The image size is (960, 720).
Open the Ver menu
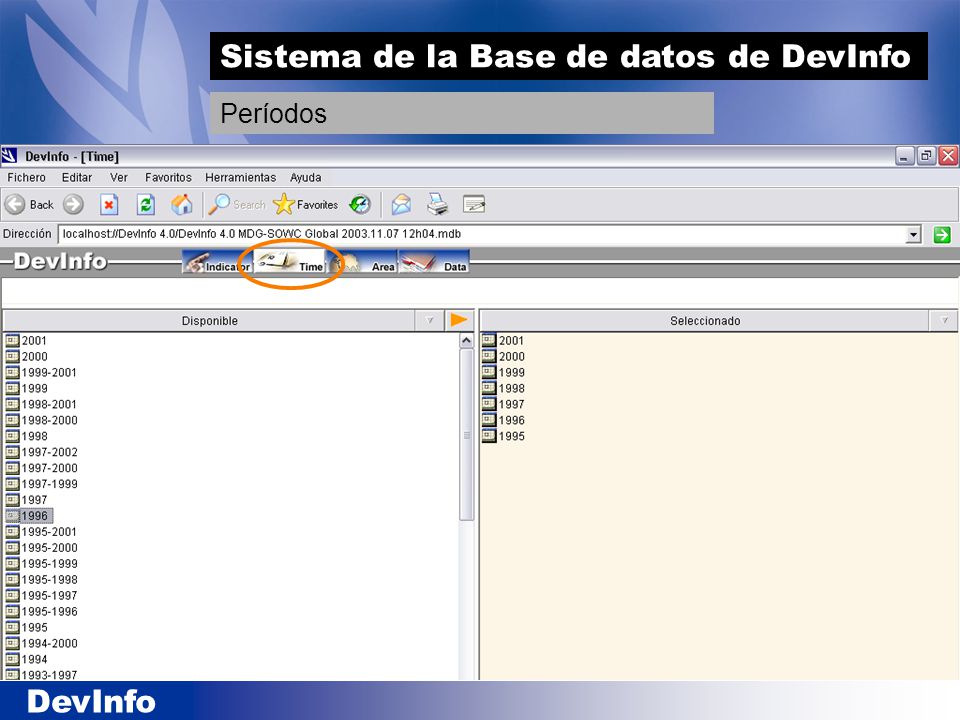(119, 178)
